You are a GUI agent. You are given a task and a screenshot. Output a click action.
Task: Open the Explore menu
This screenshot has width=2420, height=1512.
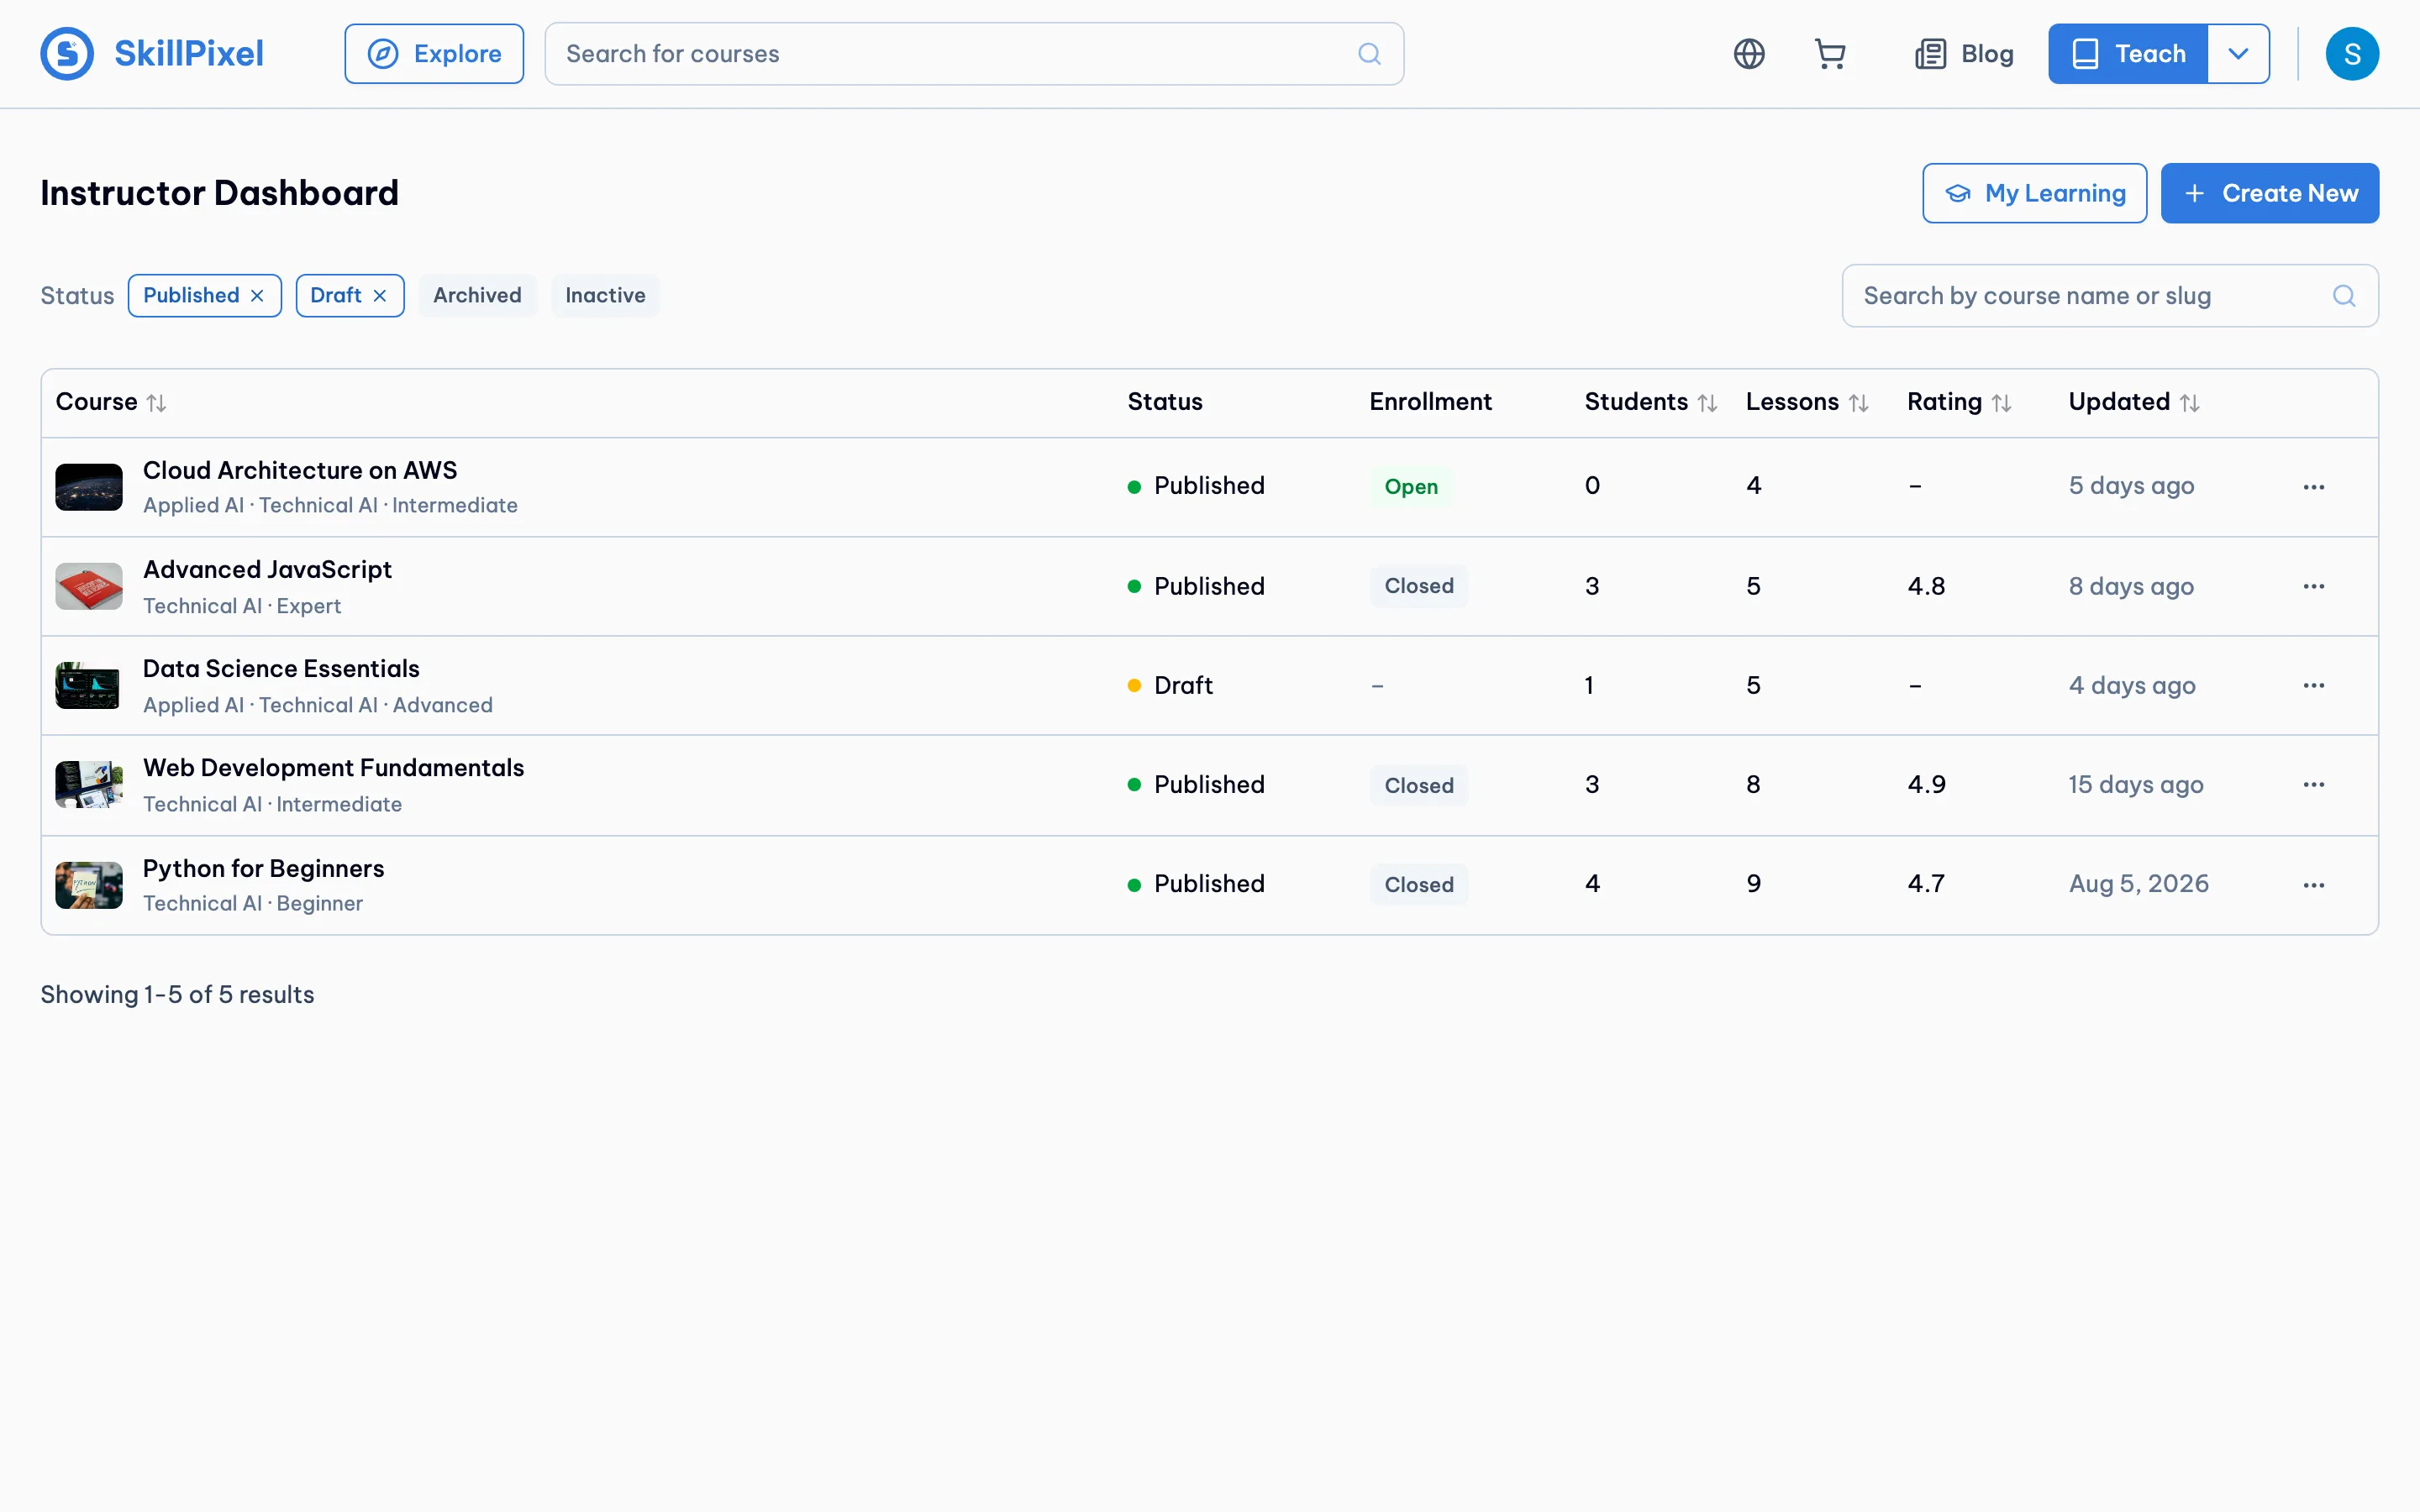click(434, 54)
